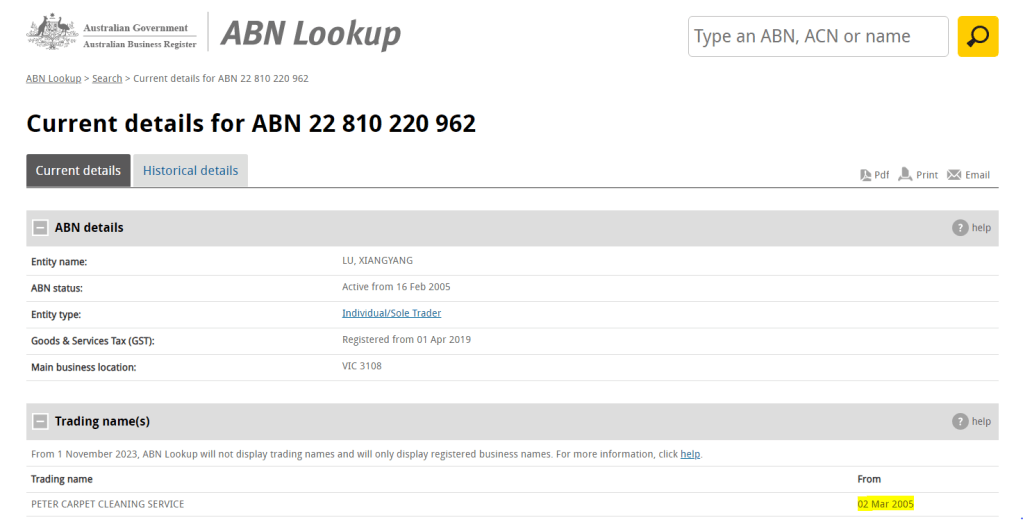Screen dimensions: 1023x529
Task: Click the highlighted 02 Mar 2005 date
Action: pos(885,504)
